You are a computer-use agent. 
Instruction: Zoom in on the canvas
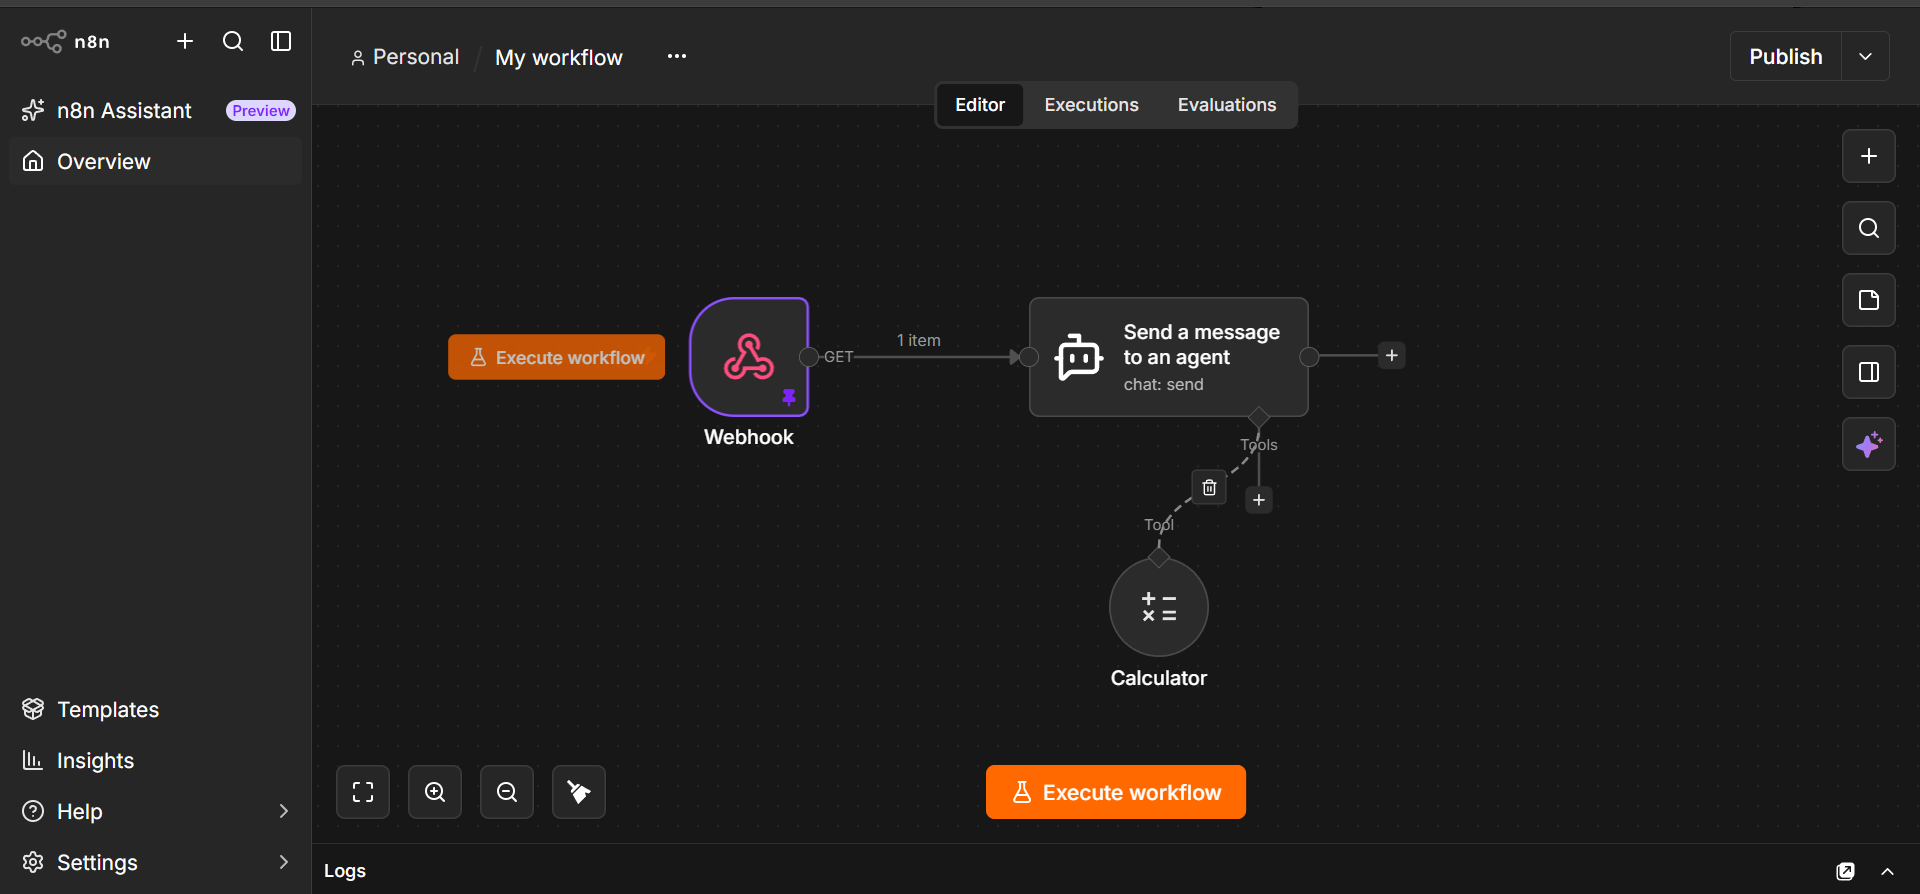point(435,792)
